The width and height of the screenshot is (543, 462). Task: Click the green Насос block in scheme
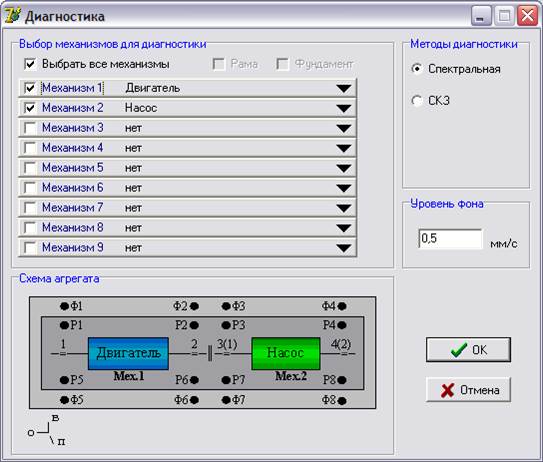(x=286, y=353)
